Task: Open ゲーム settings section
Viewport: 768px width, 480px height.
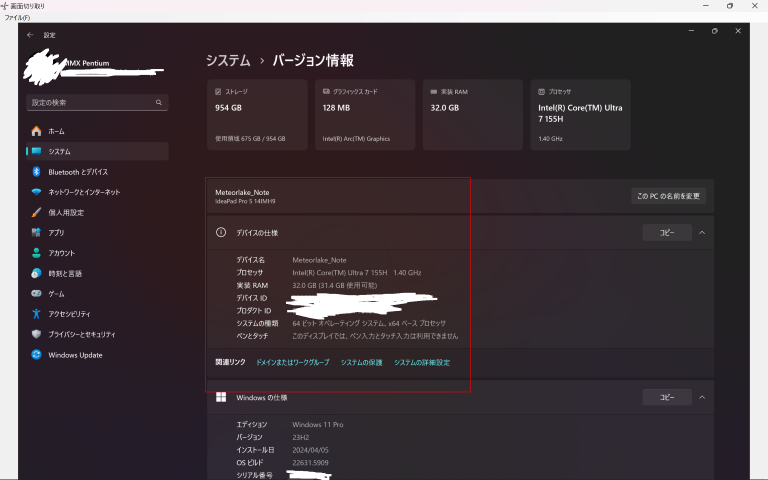Action: pyautogui.click(x=56, y=294)
